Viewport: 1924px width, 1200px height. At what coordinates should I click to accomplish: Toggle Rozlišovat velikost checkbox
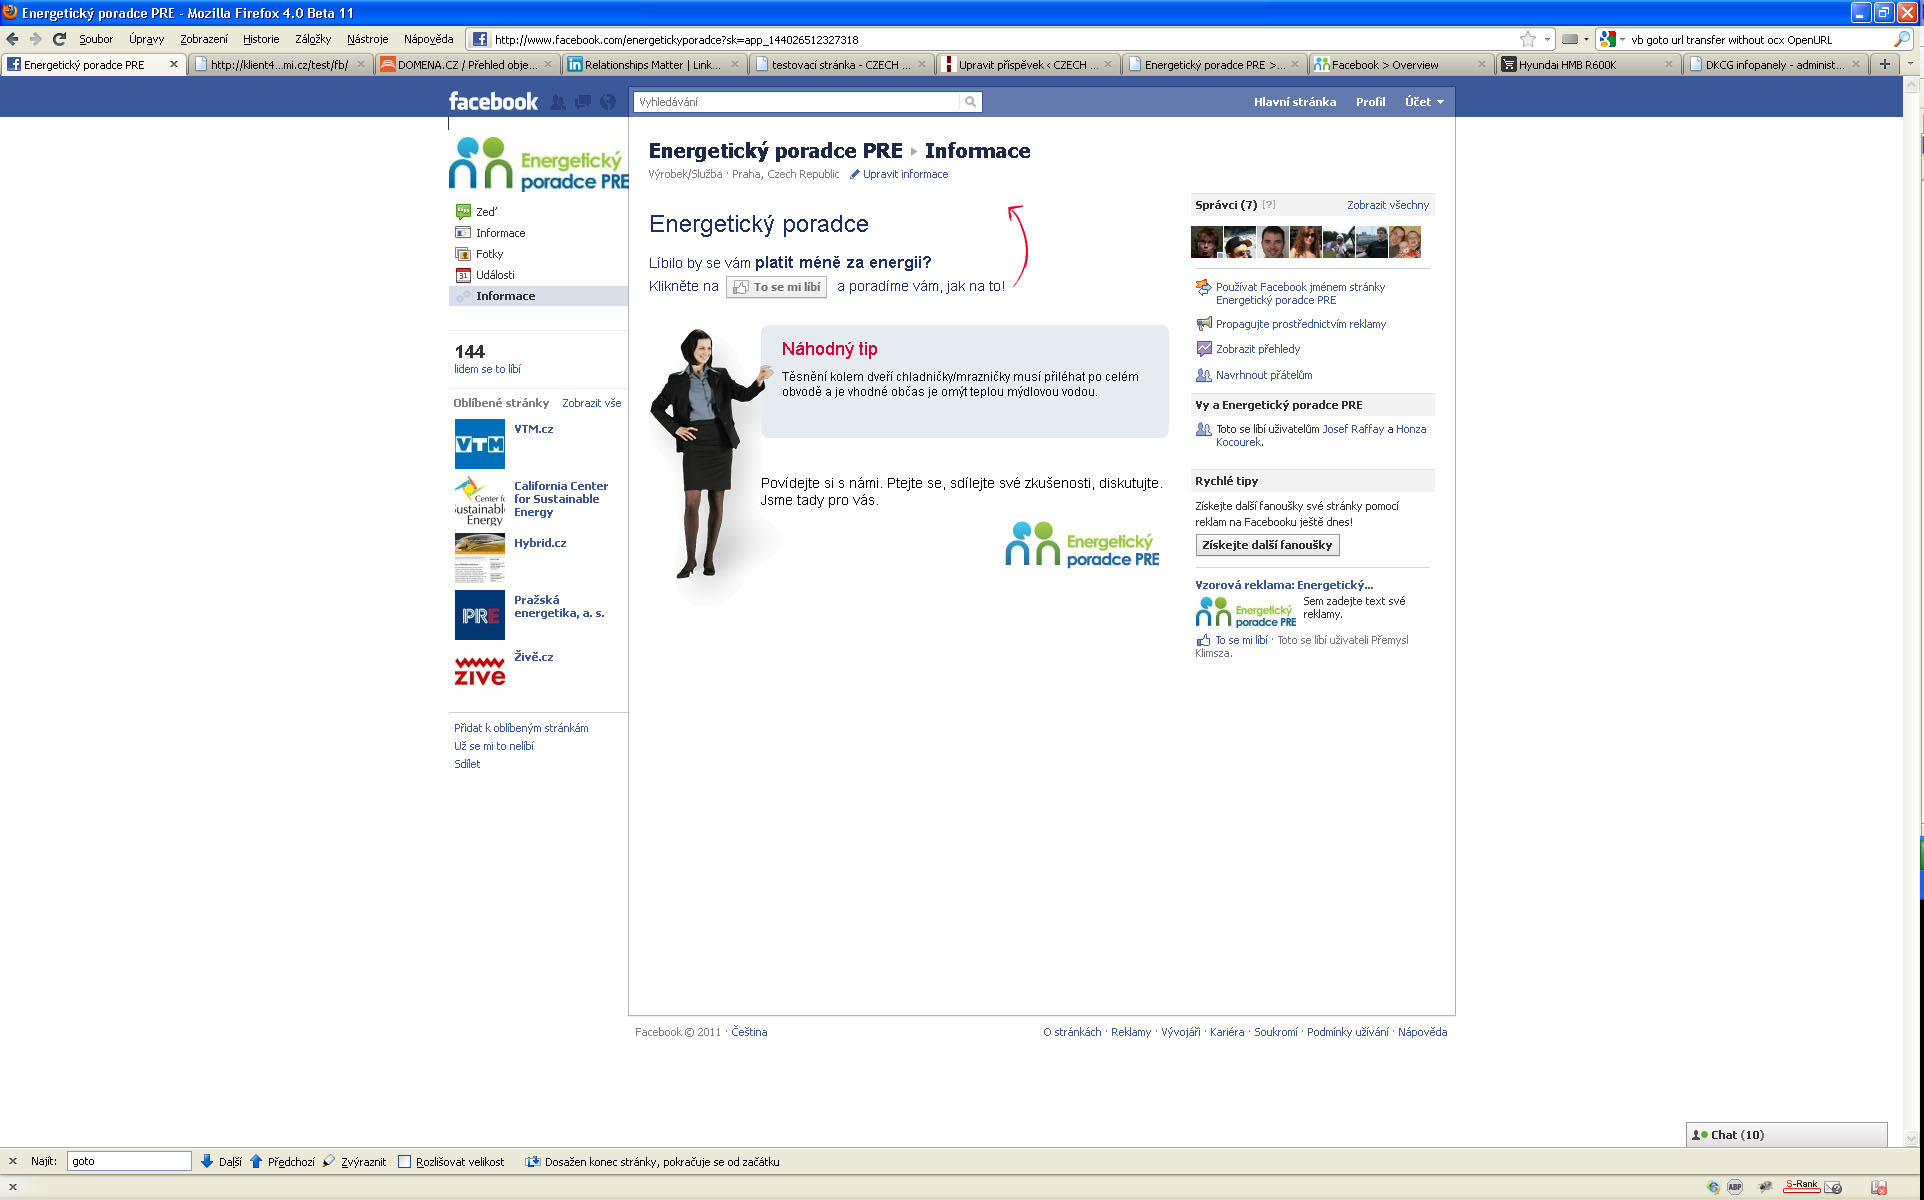[x=405, y=1161]
